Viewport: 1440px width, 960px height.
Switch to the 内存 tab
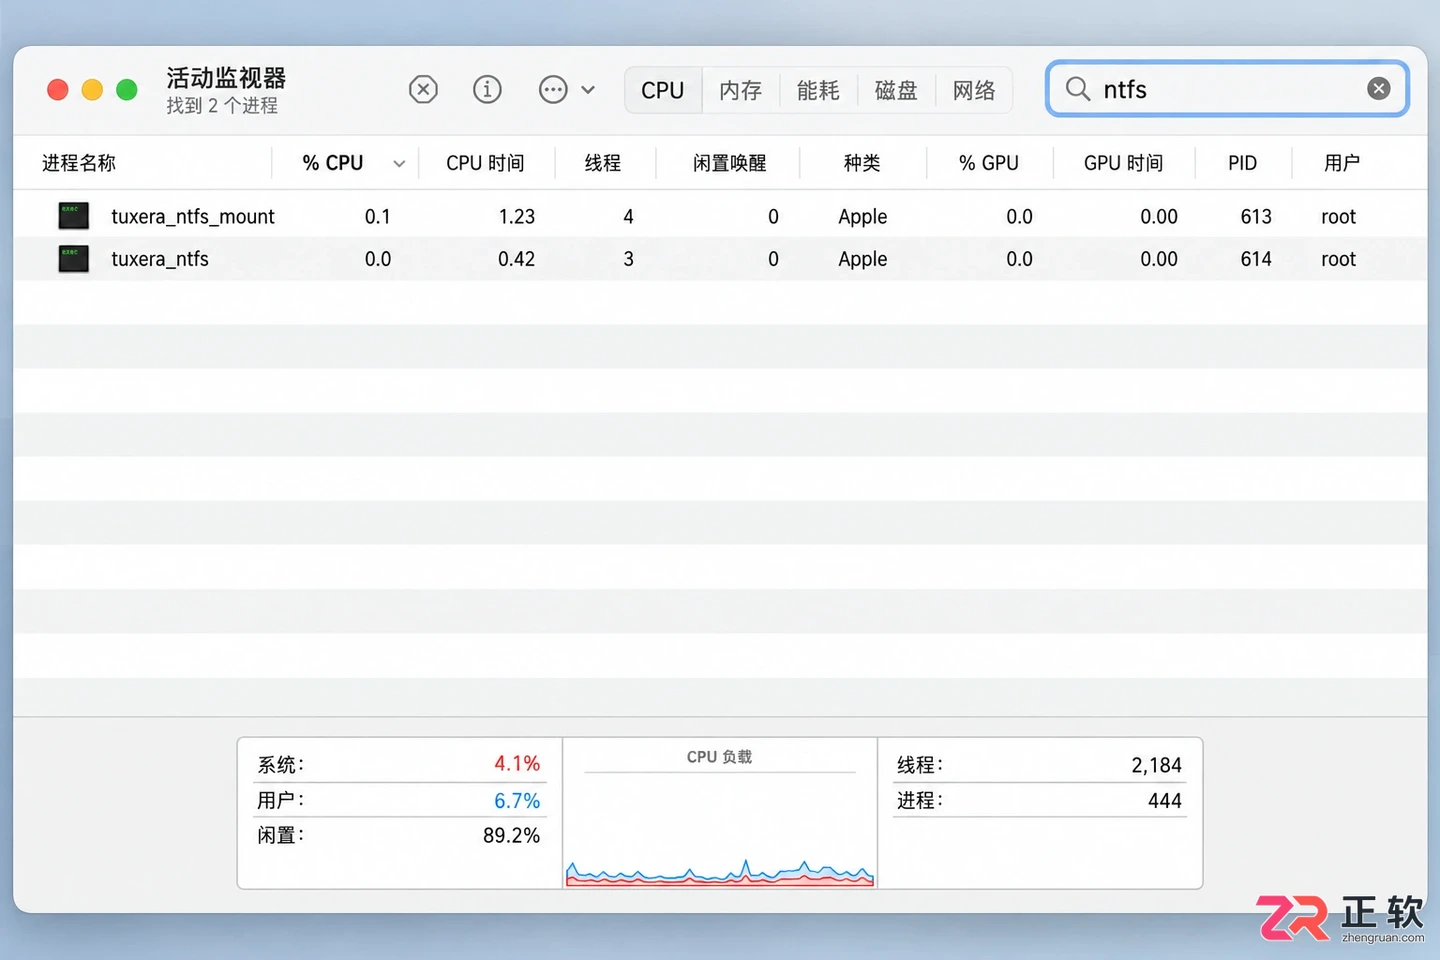[x=741, y=91]
